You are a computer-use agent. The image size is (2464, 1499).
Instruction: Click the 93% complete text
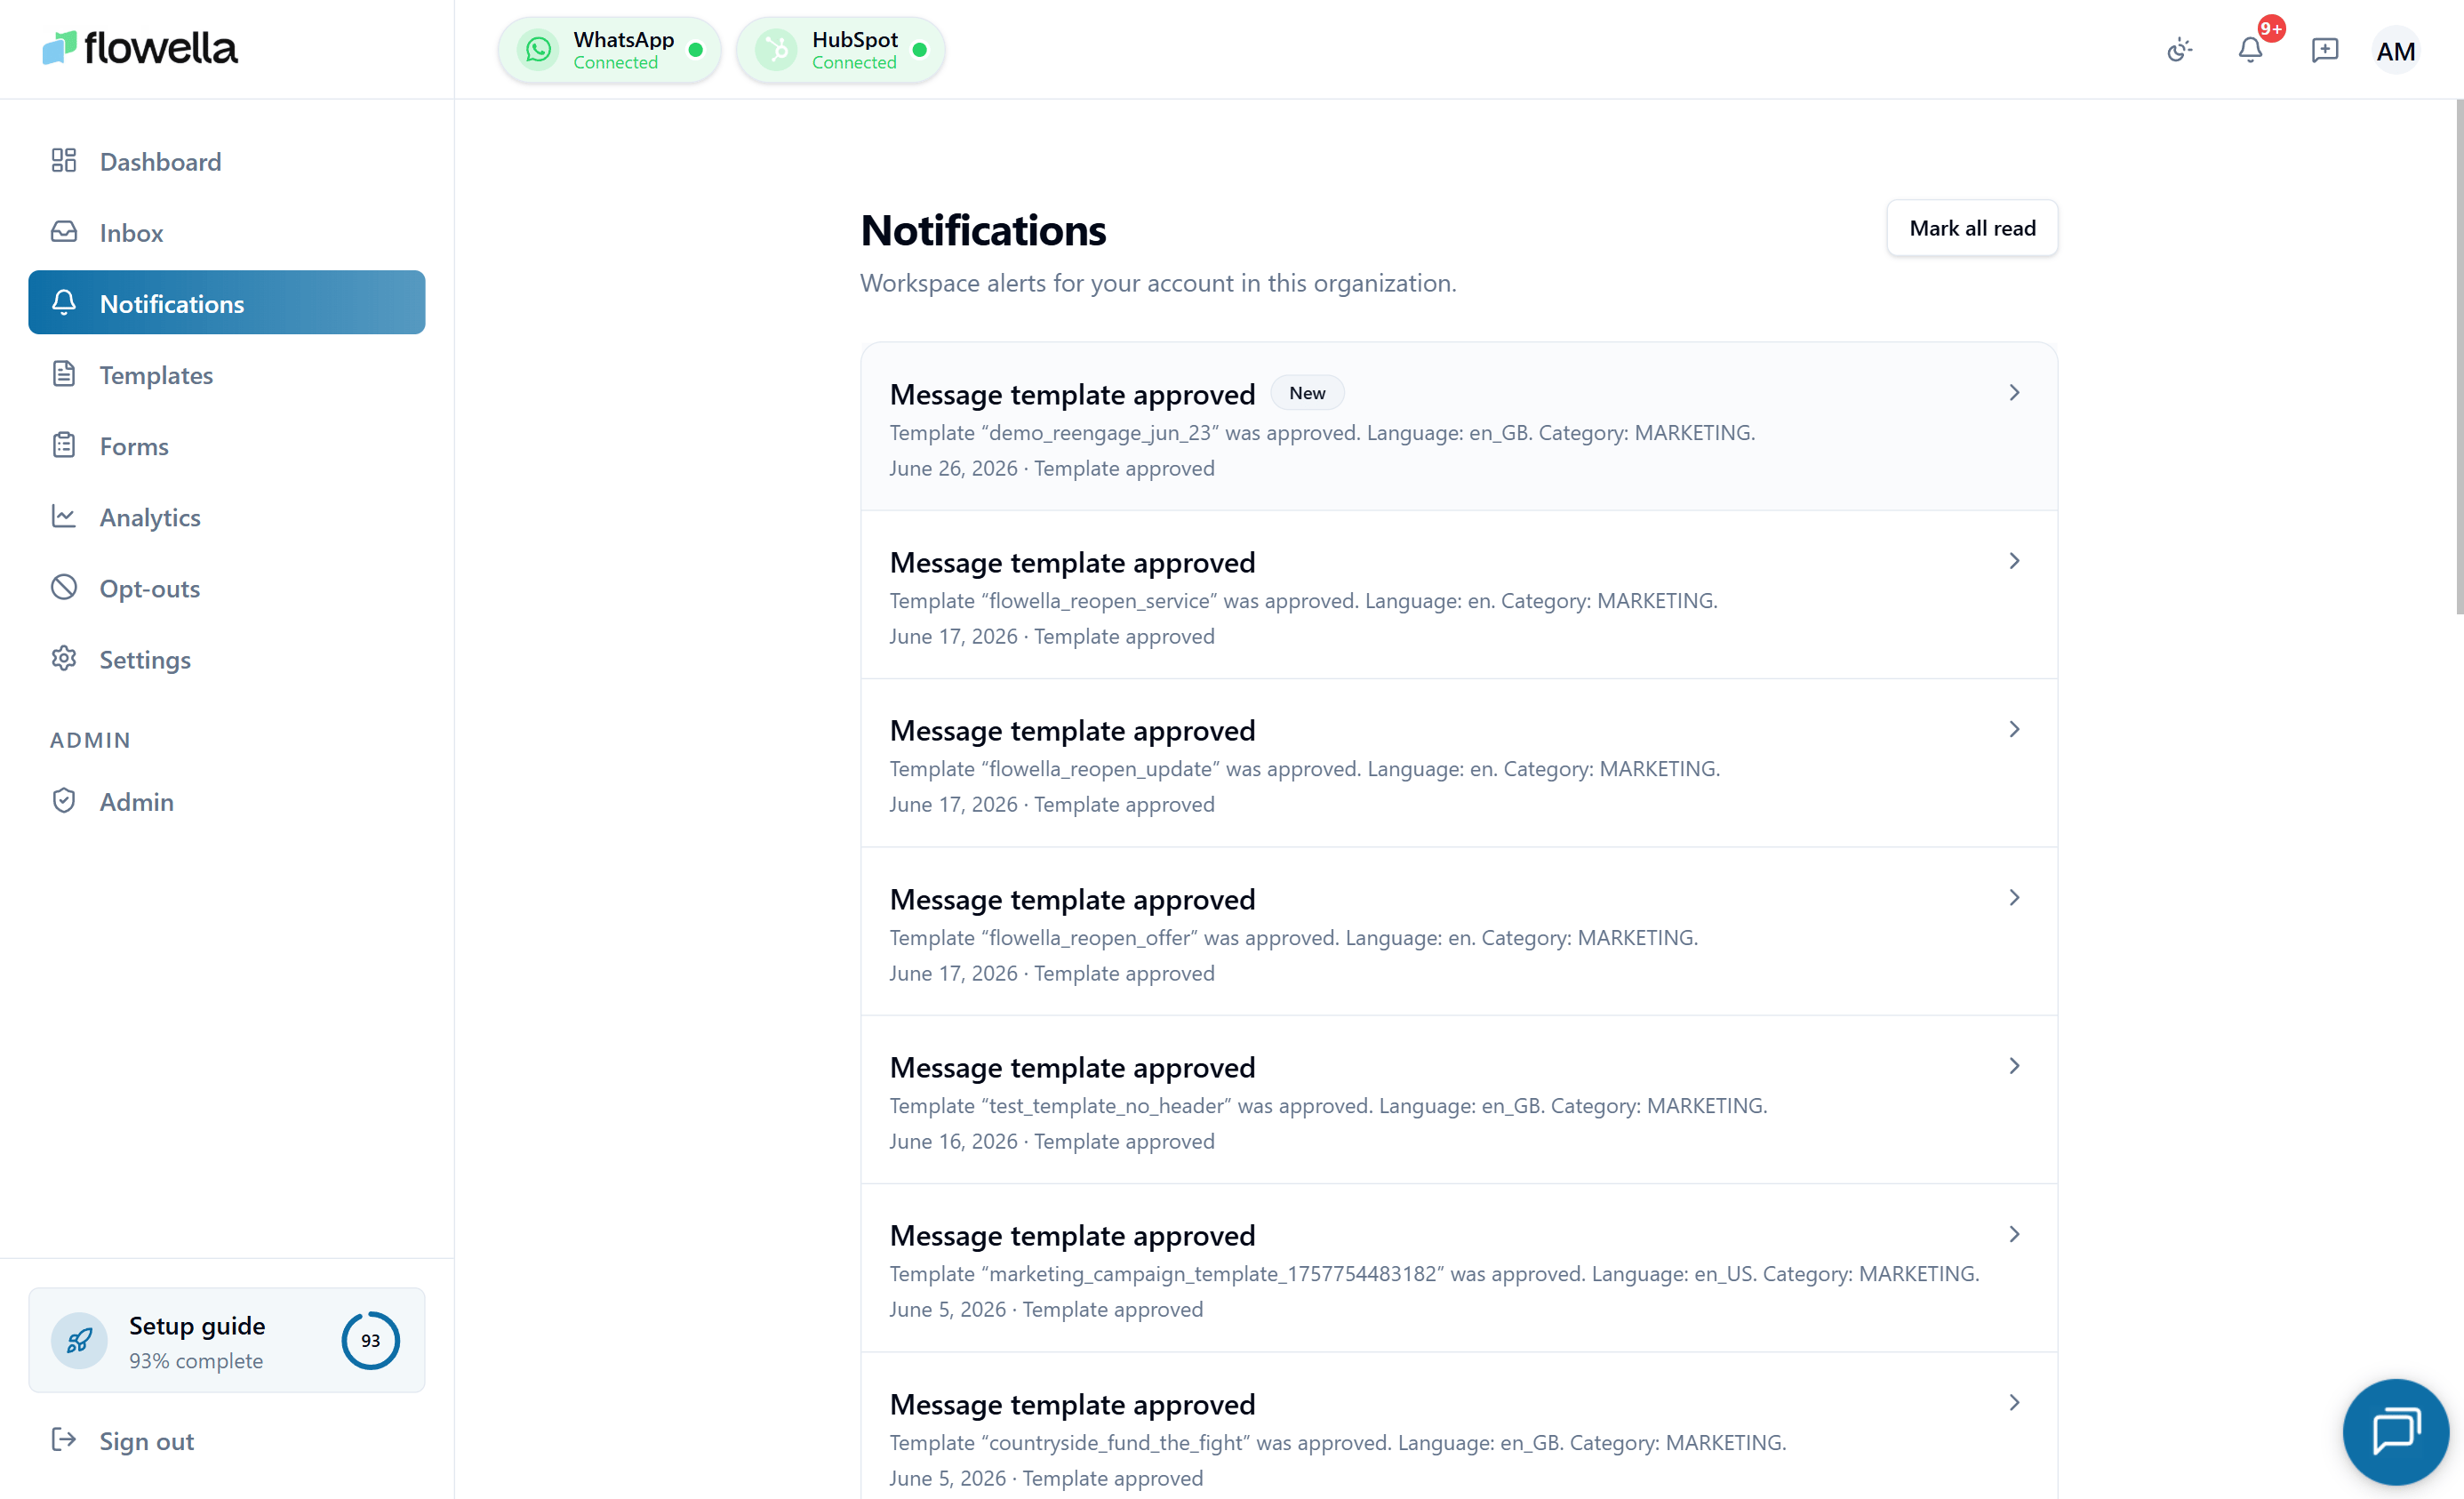[x=196, y=1361]
